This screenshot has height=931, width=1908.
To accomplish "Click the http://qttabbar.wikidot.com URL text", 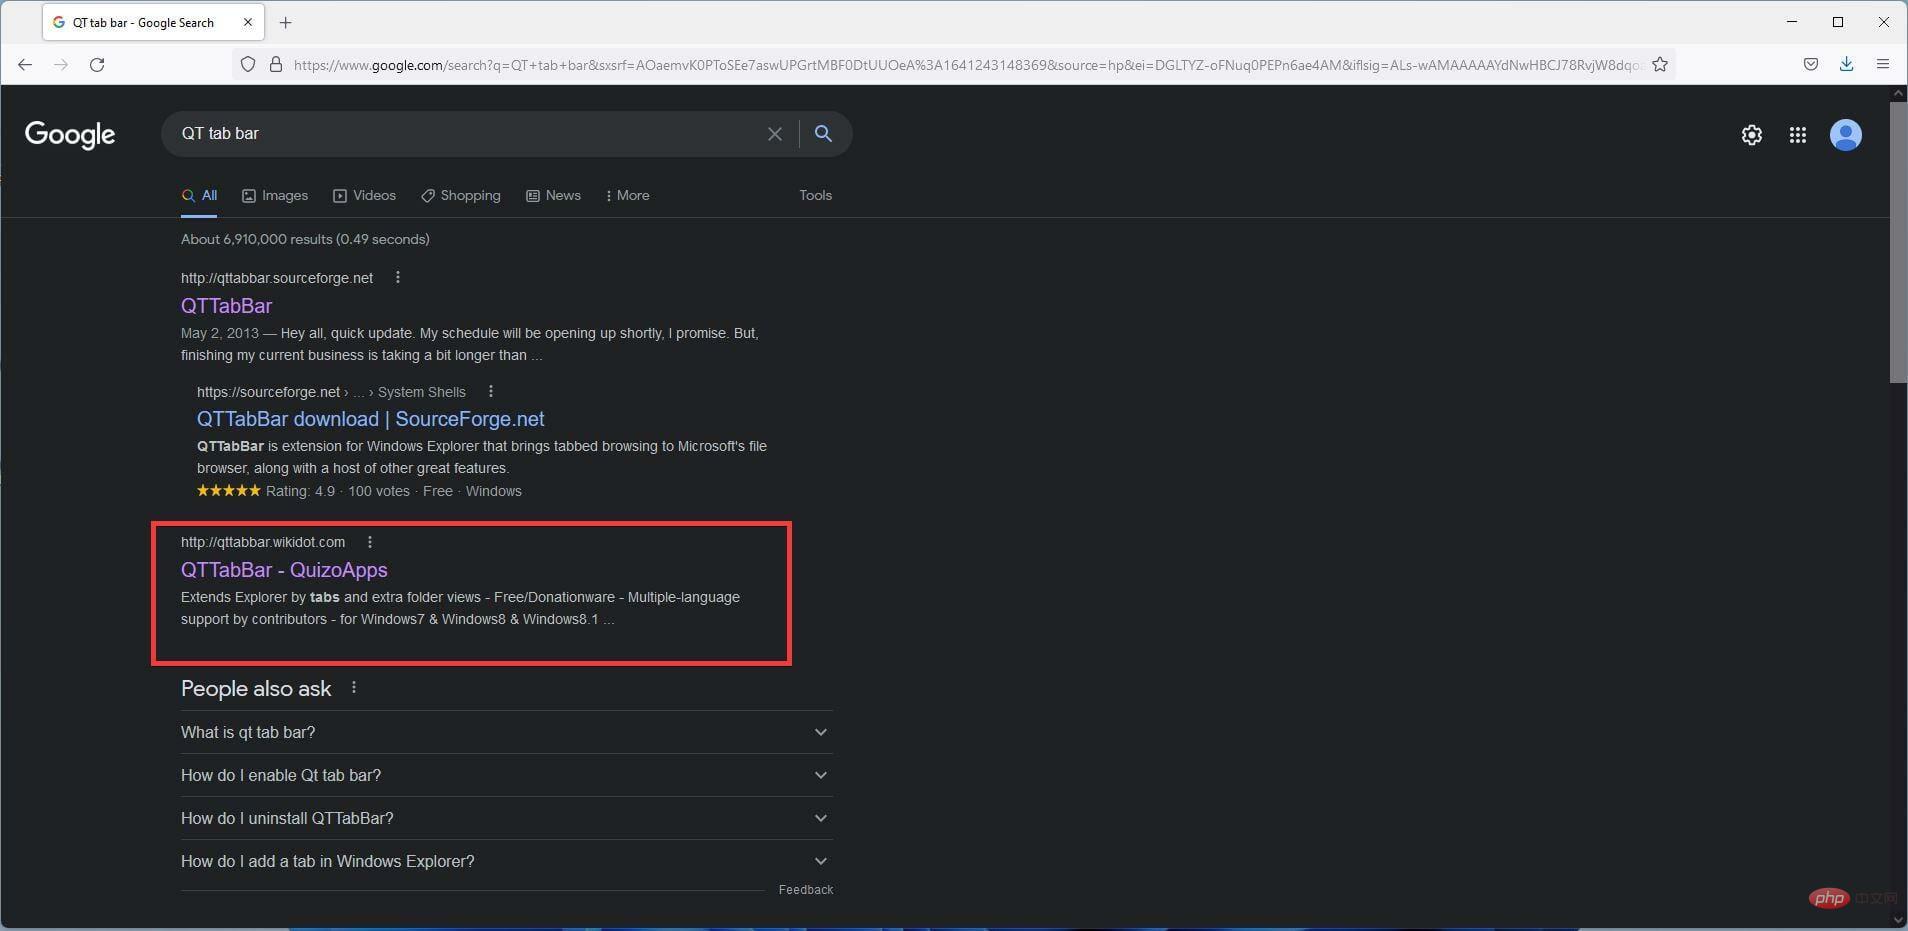I will tap(263, 542).
